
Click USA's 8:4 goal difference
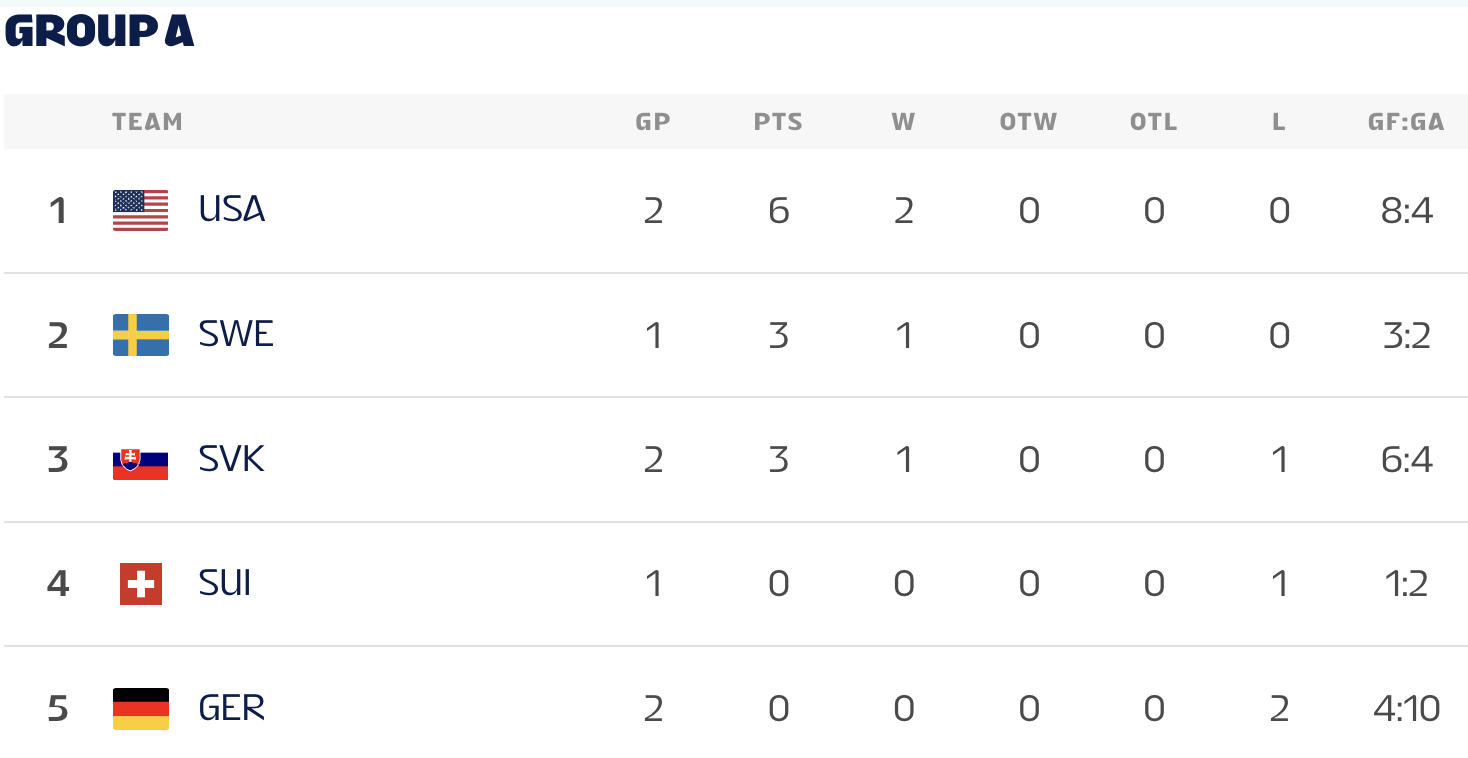[1406, 211]
